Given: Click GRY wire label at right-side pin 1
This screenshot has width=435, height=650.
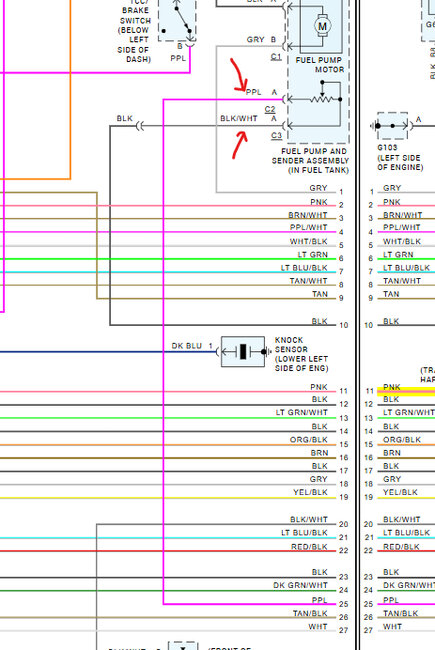Looking at the screenshot, I should pos(392,188).
